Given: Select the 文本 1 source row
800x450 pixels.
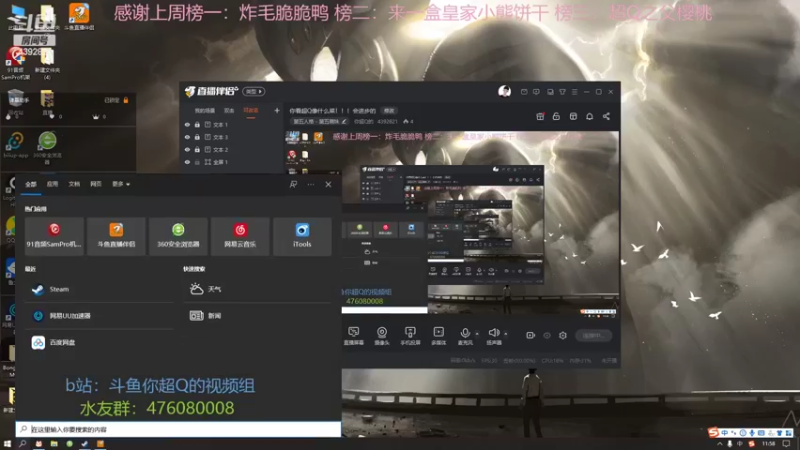Looking at the screenshot, I should 232,124.
